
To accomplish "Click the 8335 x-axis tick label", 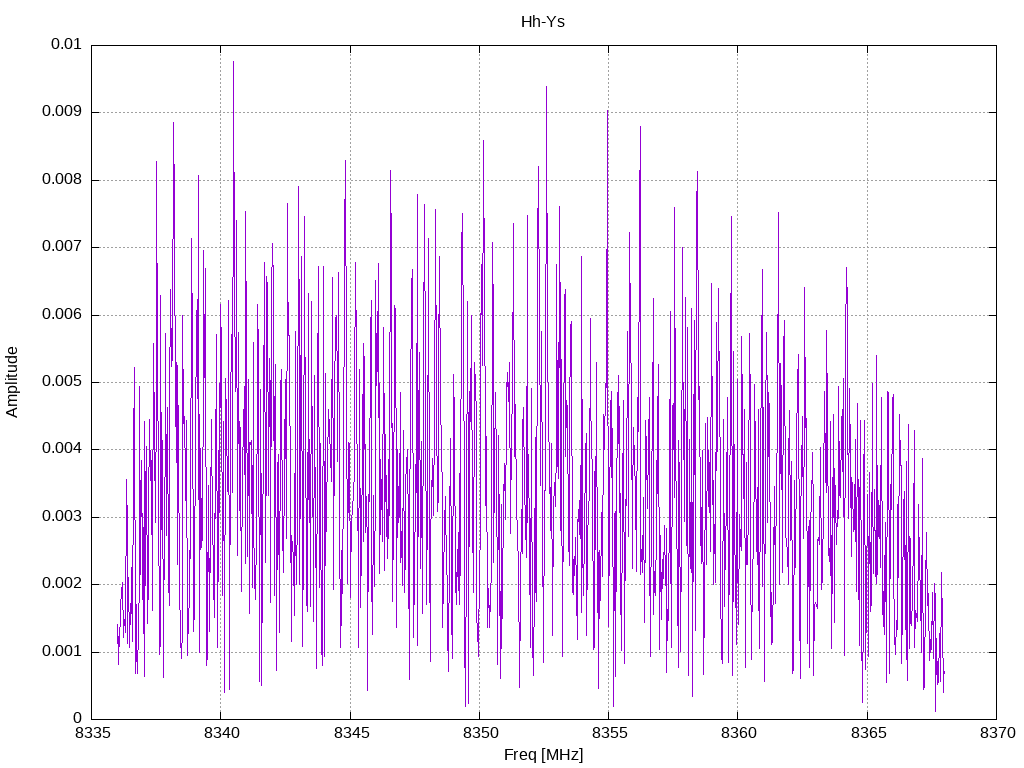I will [92, 733].
